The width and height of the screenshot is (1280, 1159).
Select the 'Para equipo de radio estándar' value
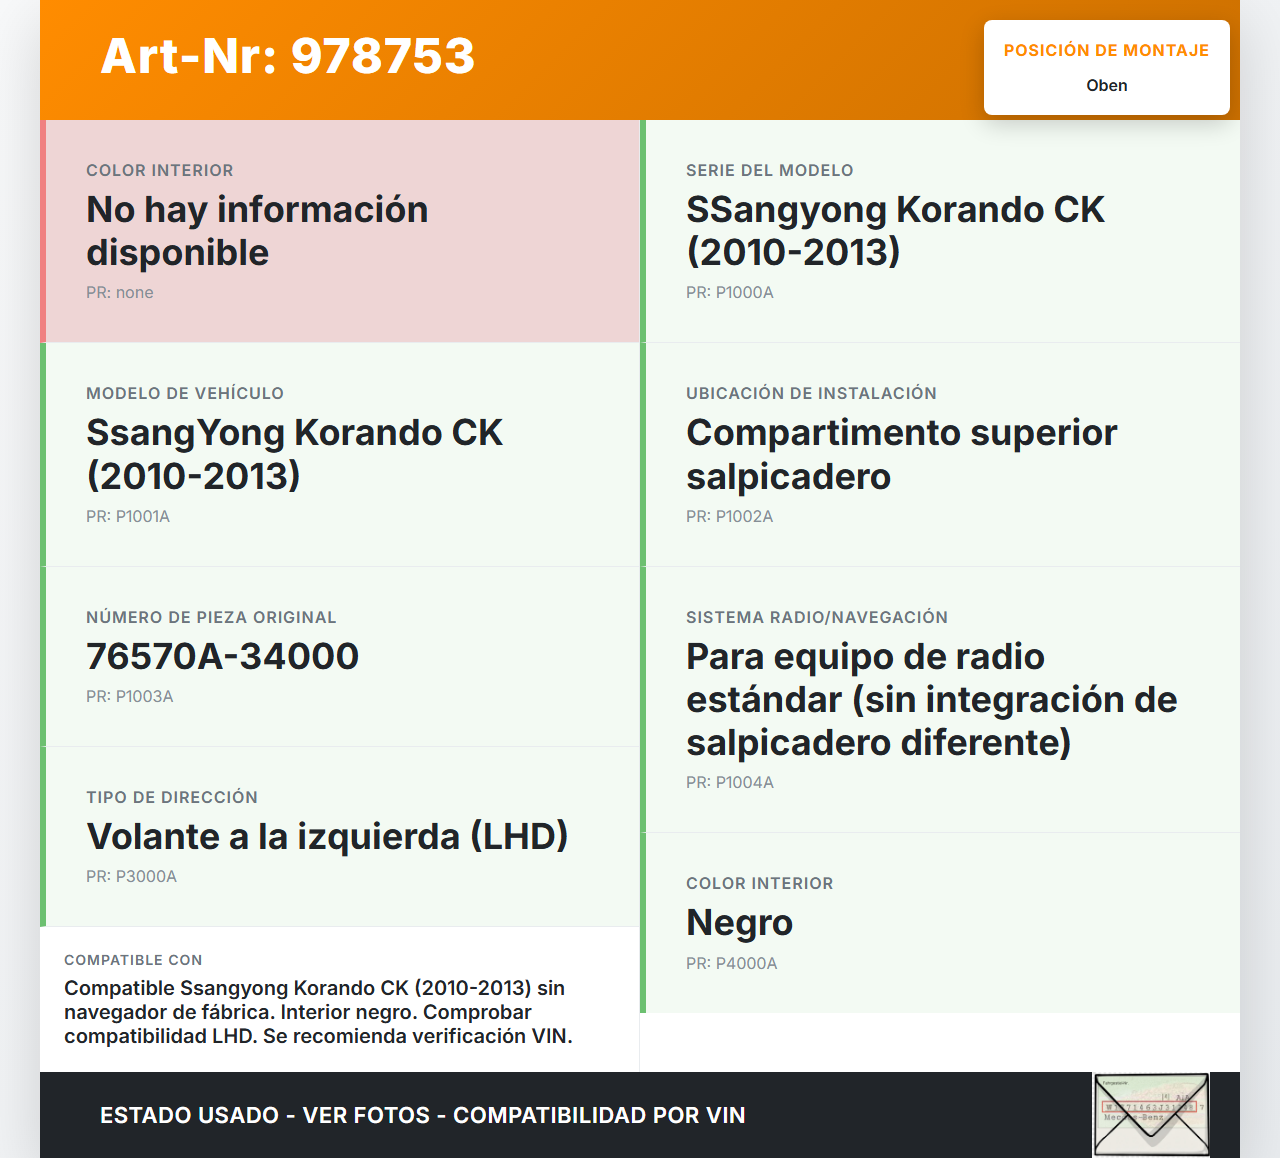click(932, 699)
